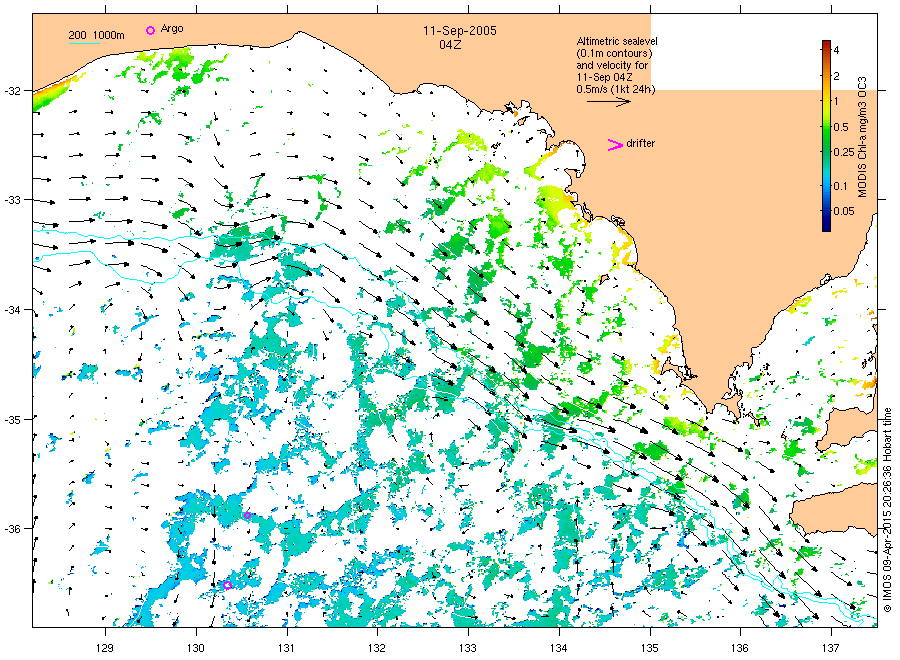Screen dimensions: 900x660
Task: Click the longitude label 129
Action: (105, 649)
